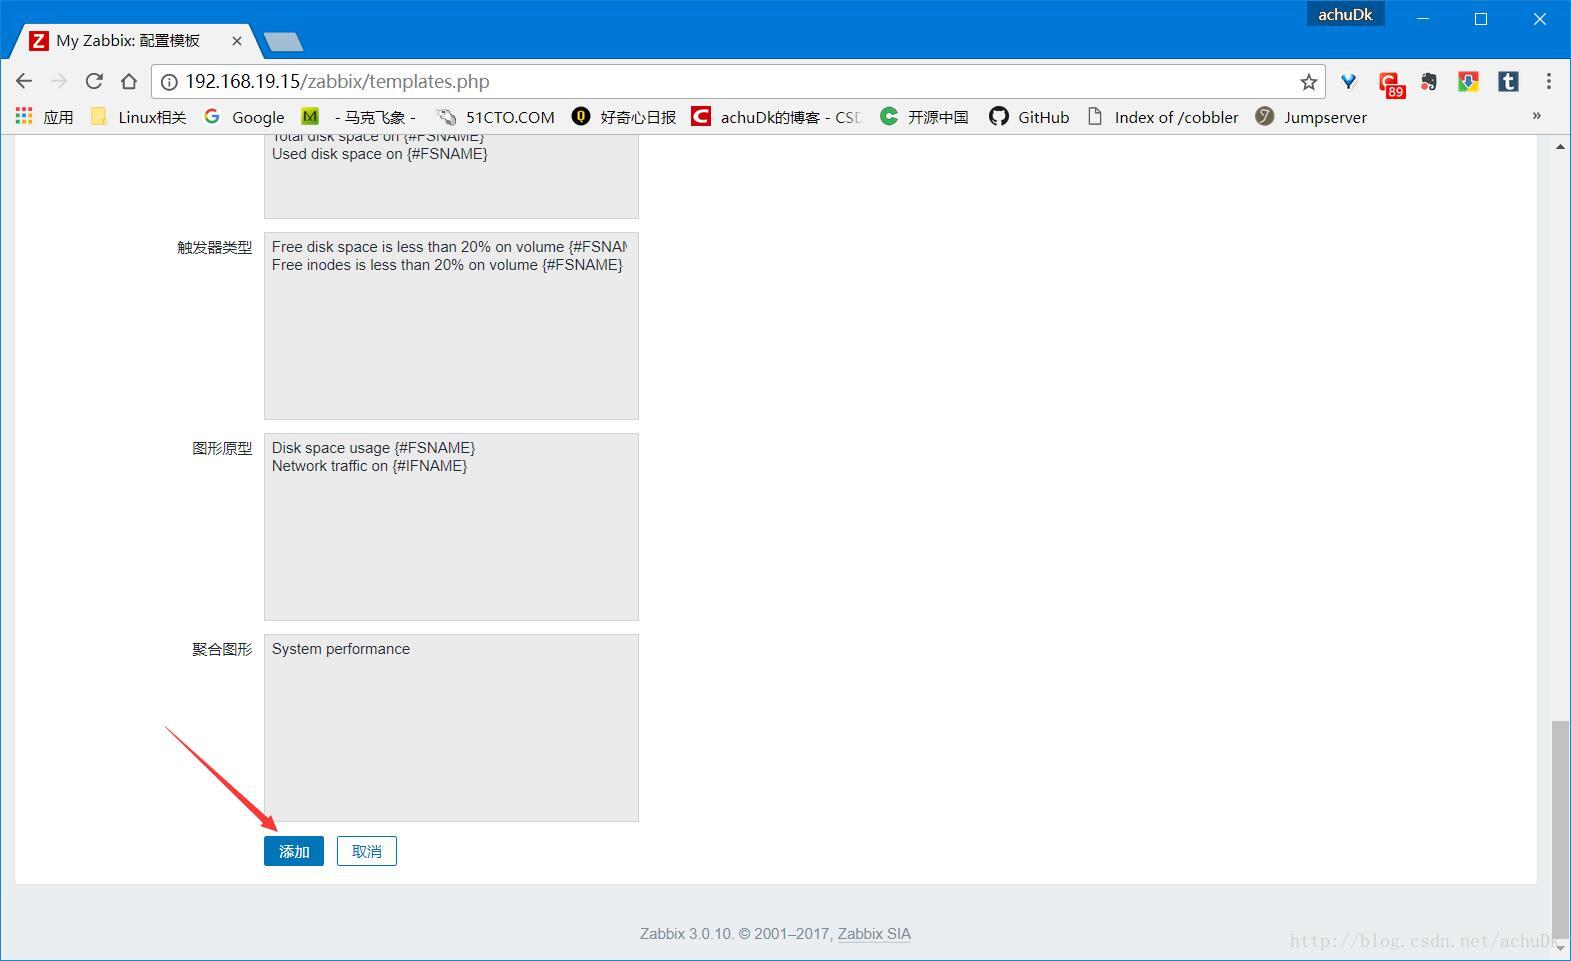
Task: Click the 添加 button to add template
Action: pyautogui.click(x=294, y=851)
